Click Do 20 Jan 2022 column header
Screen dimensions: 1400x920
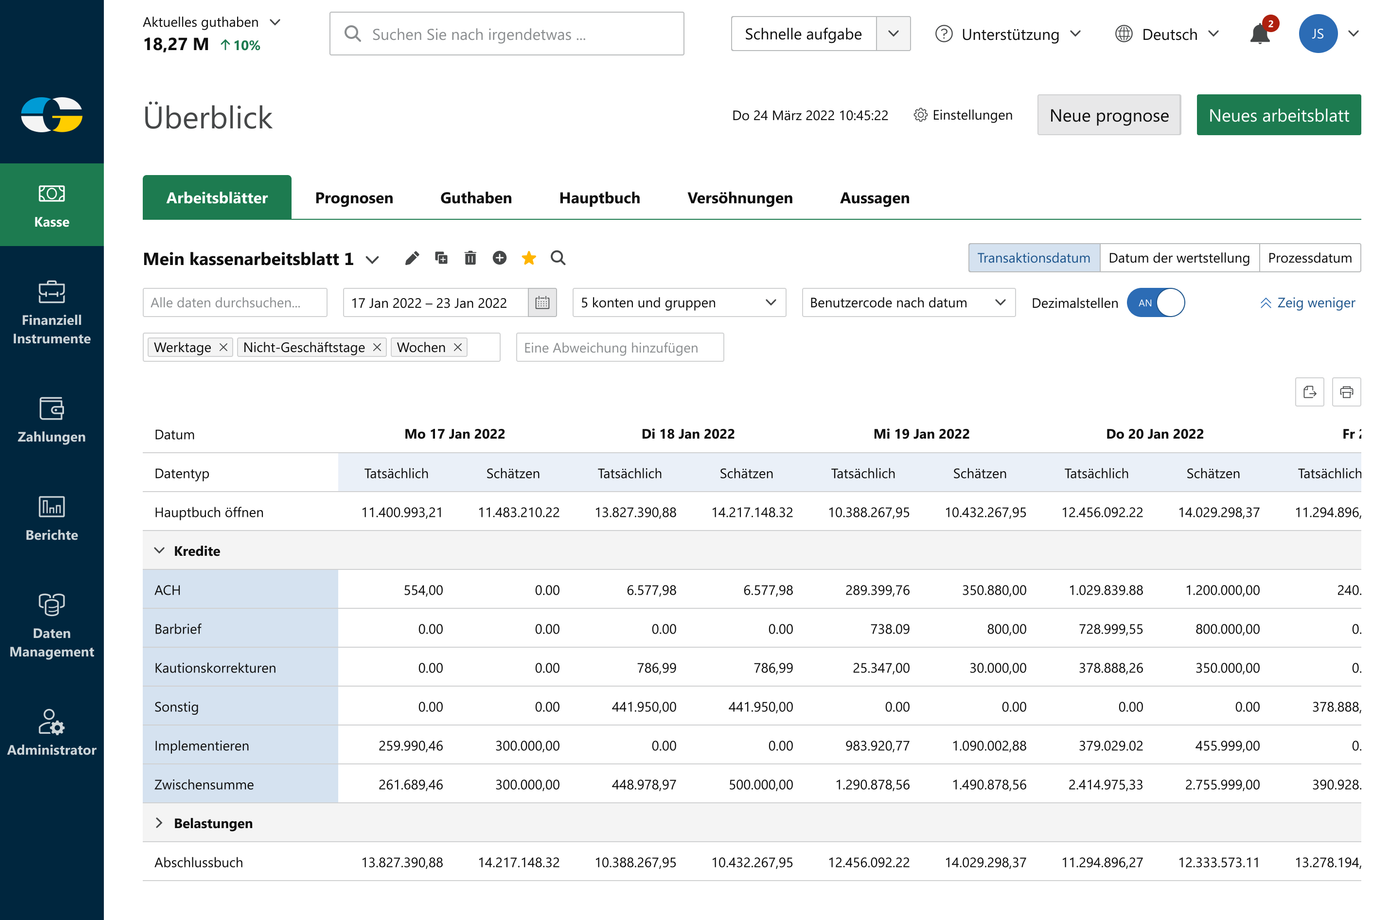[x=1155, y=434]
